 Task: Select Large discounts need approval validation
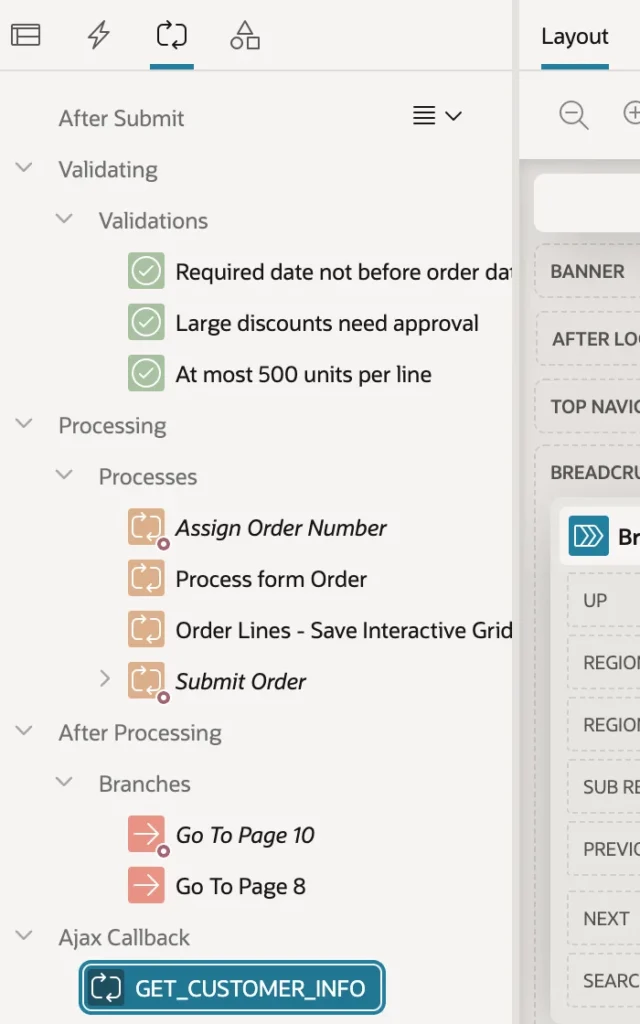tap(327, 323)
